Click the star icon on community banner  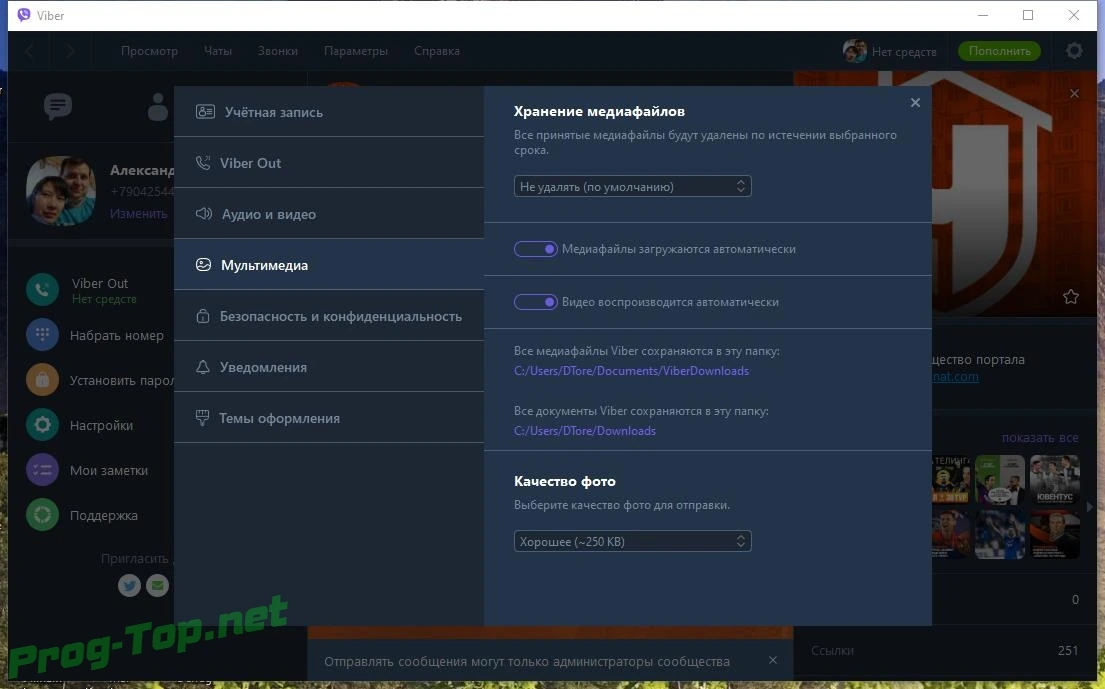pos(1070,297)
